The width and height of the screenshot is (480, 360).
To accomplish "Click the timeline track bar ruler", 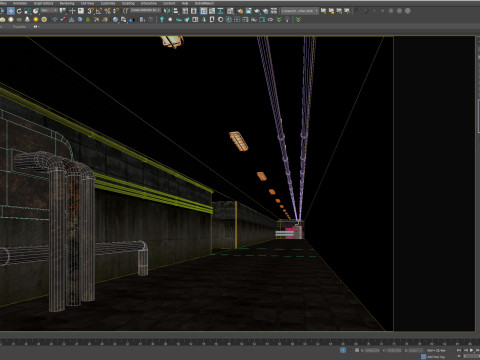I will pyautogui.click(x=240, y=342).
